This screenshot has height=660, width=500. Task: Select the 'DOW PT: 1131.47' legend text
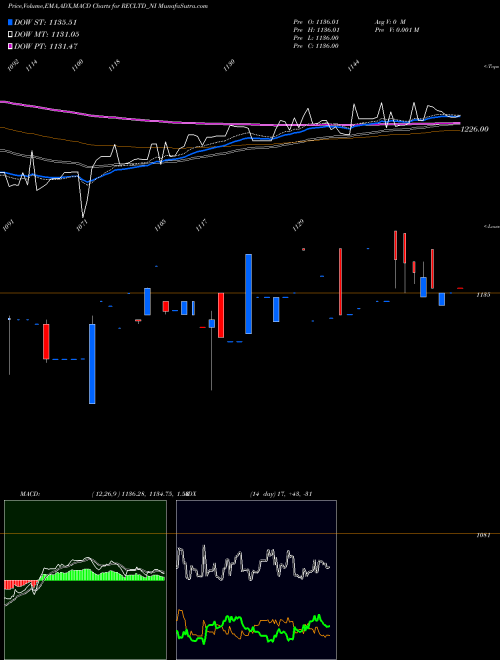pyautogui.click(x=45, y=46)
